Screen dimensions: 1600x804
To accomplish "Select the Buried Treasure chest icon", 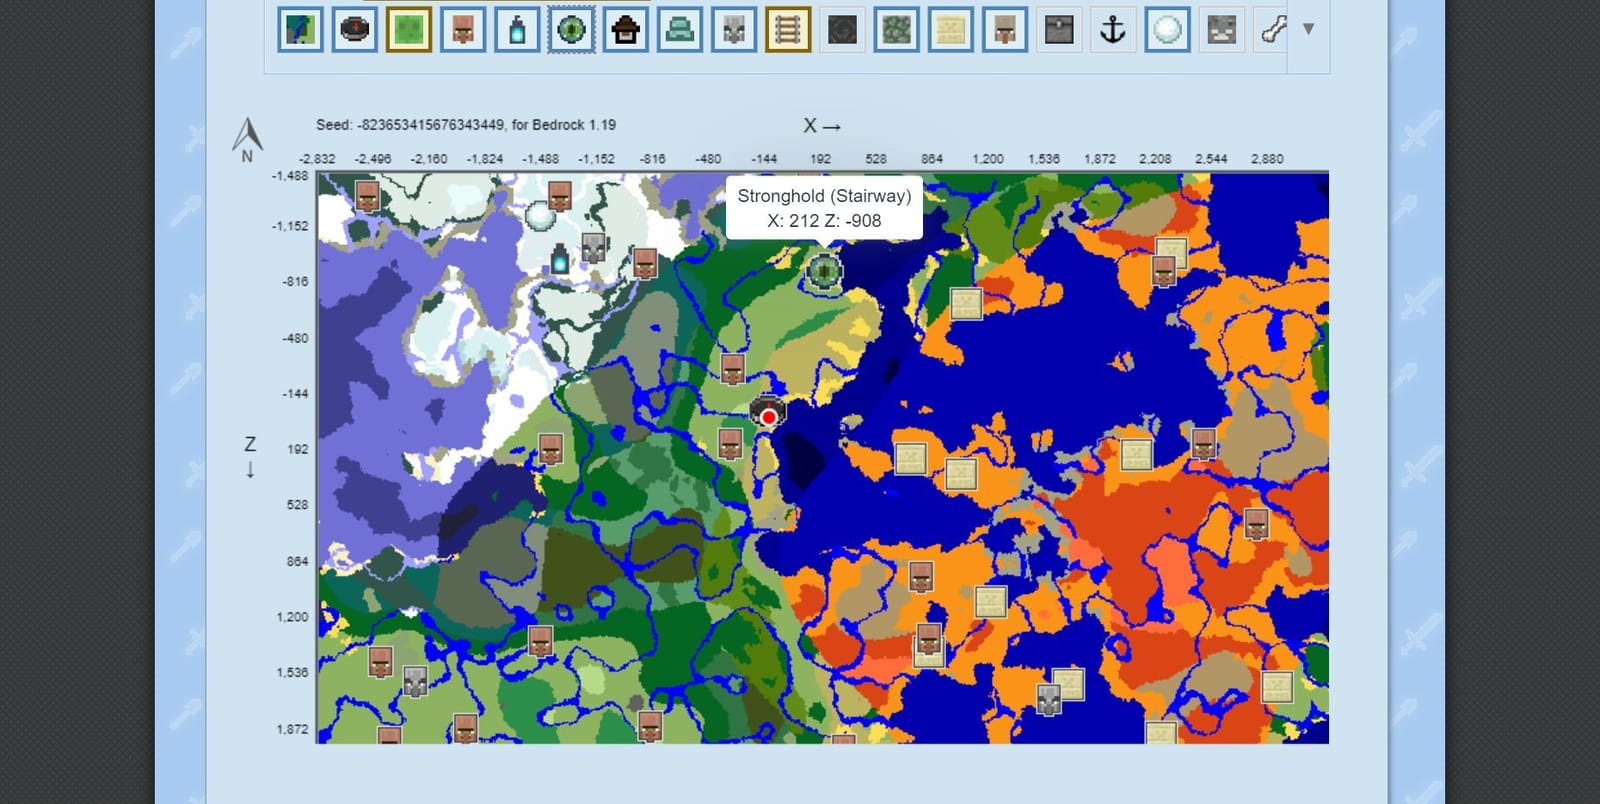I will coord(1058,30).
